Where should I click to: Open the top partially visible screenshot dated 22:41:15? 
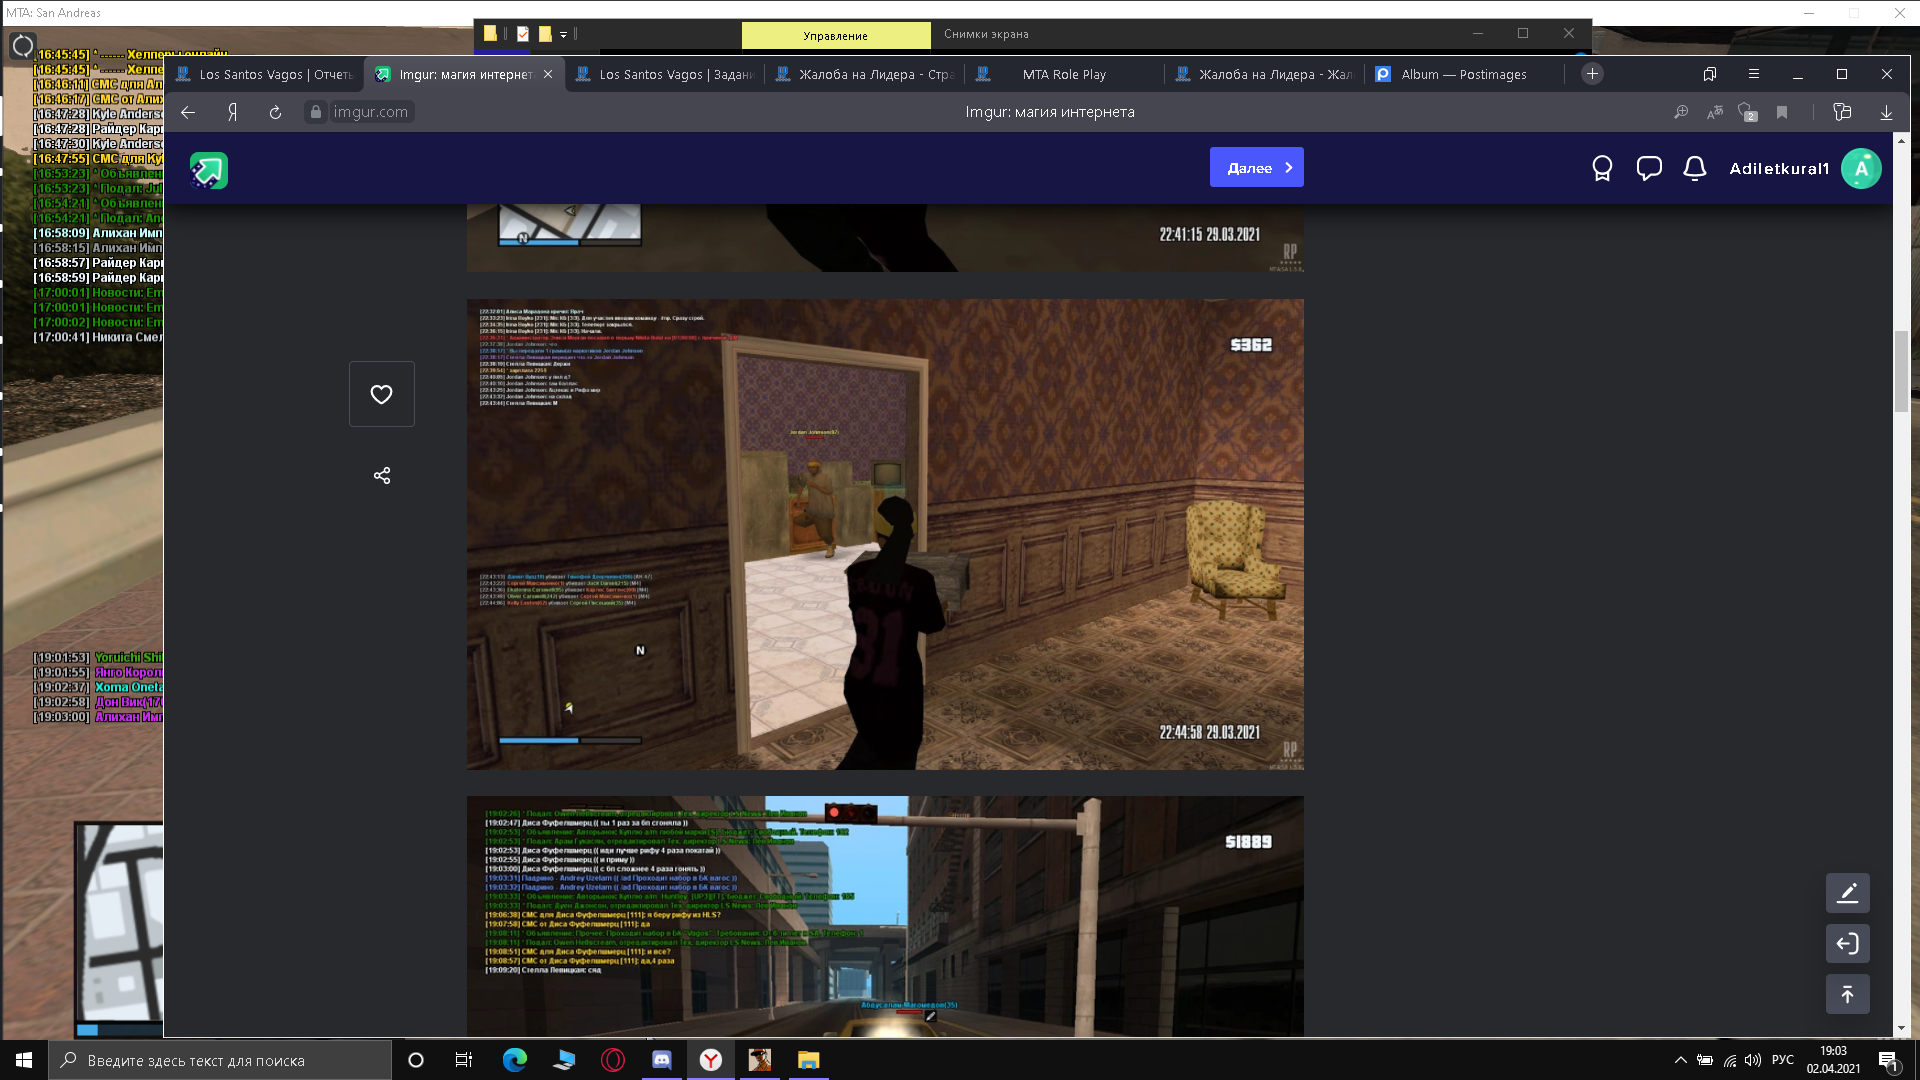pos(885,238)
